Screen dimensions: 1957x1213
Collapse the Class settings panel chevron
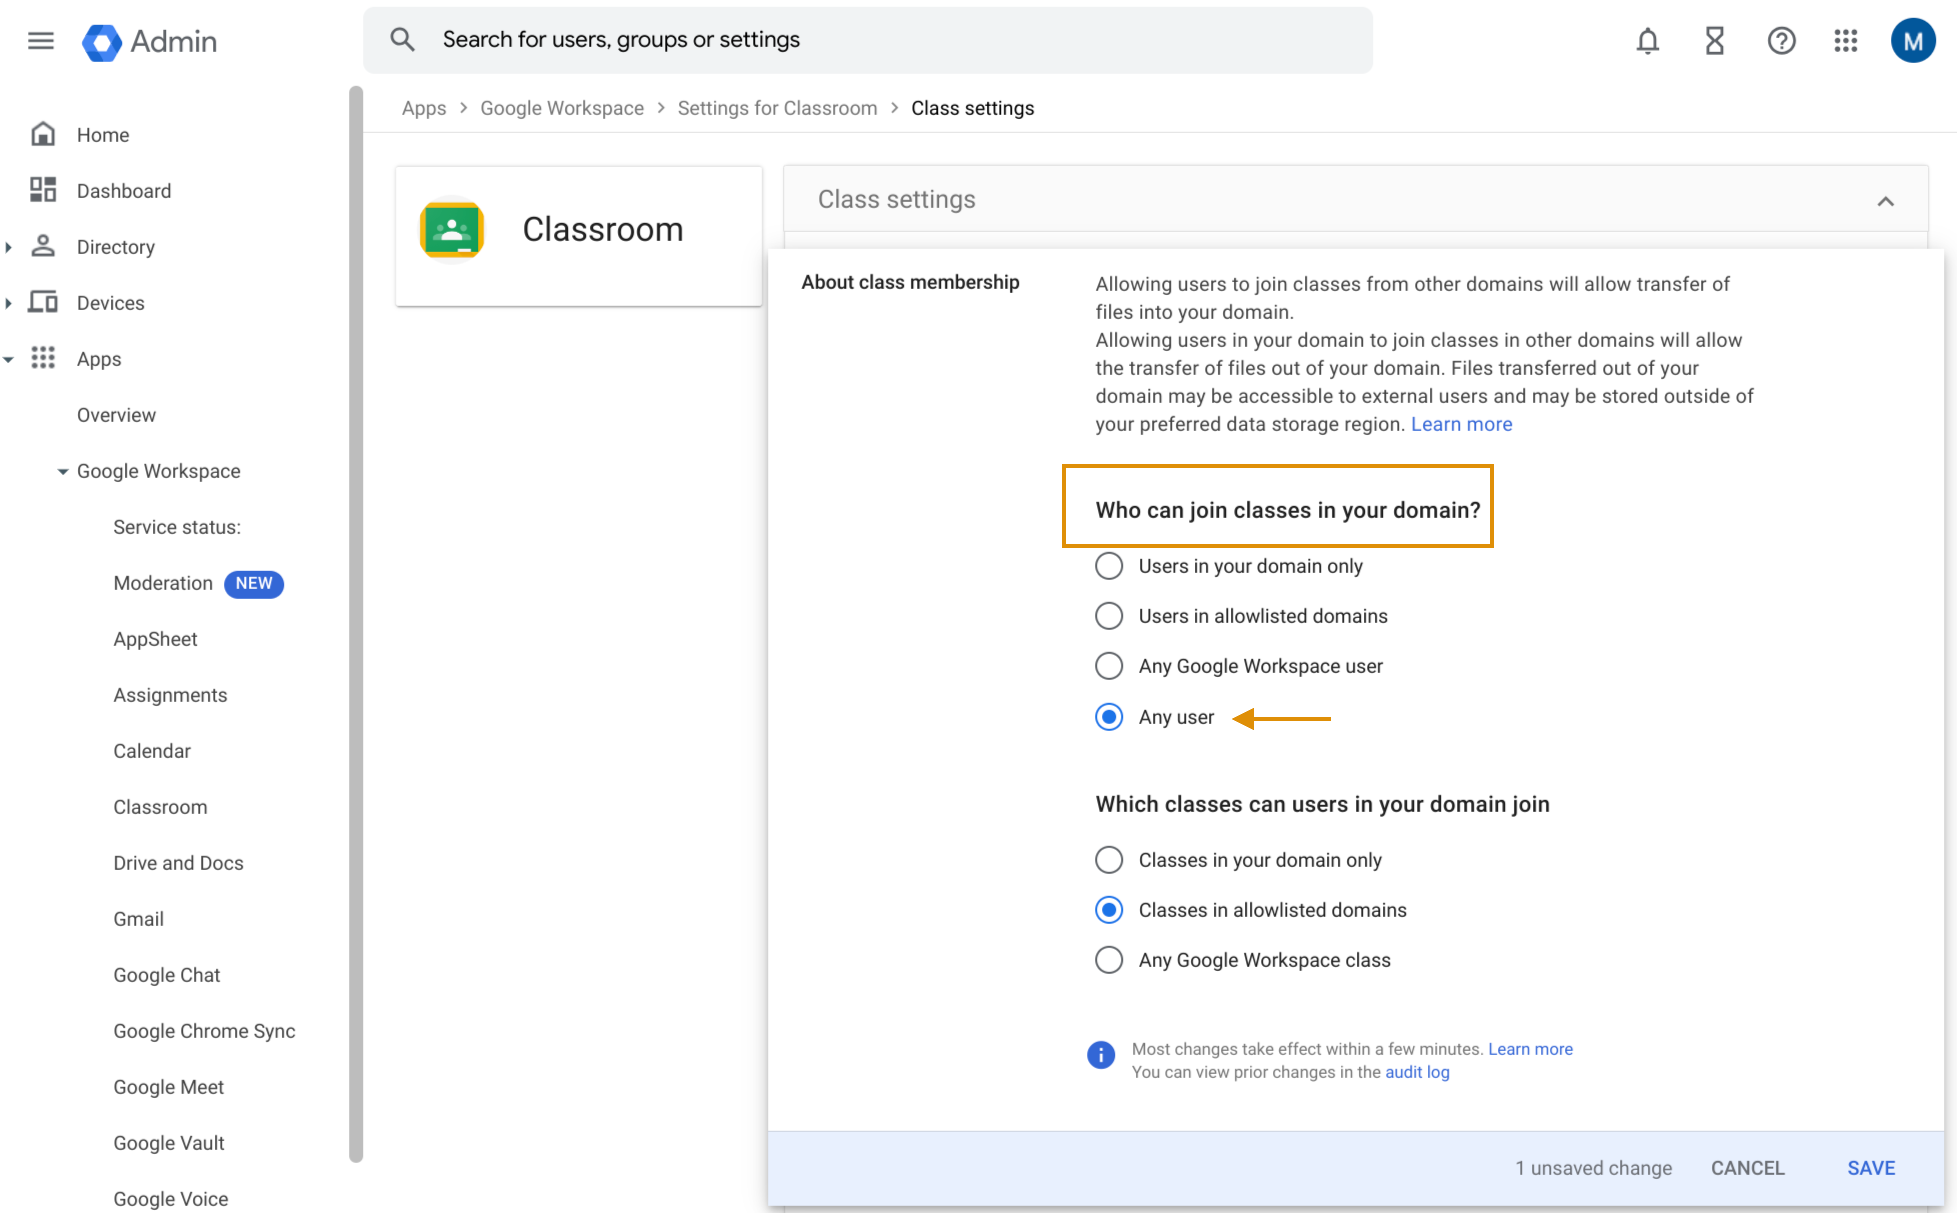[x=1885, y=201]
